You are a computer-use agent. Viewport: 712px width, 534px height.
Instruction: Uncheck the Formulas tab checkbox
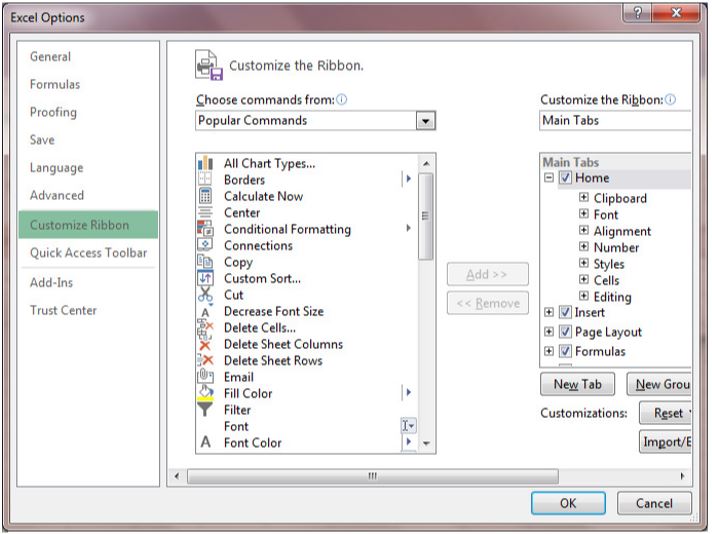565,351
